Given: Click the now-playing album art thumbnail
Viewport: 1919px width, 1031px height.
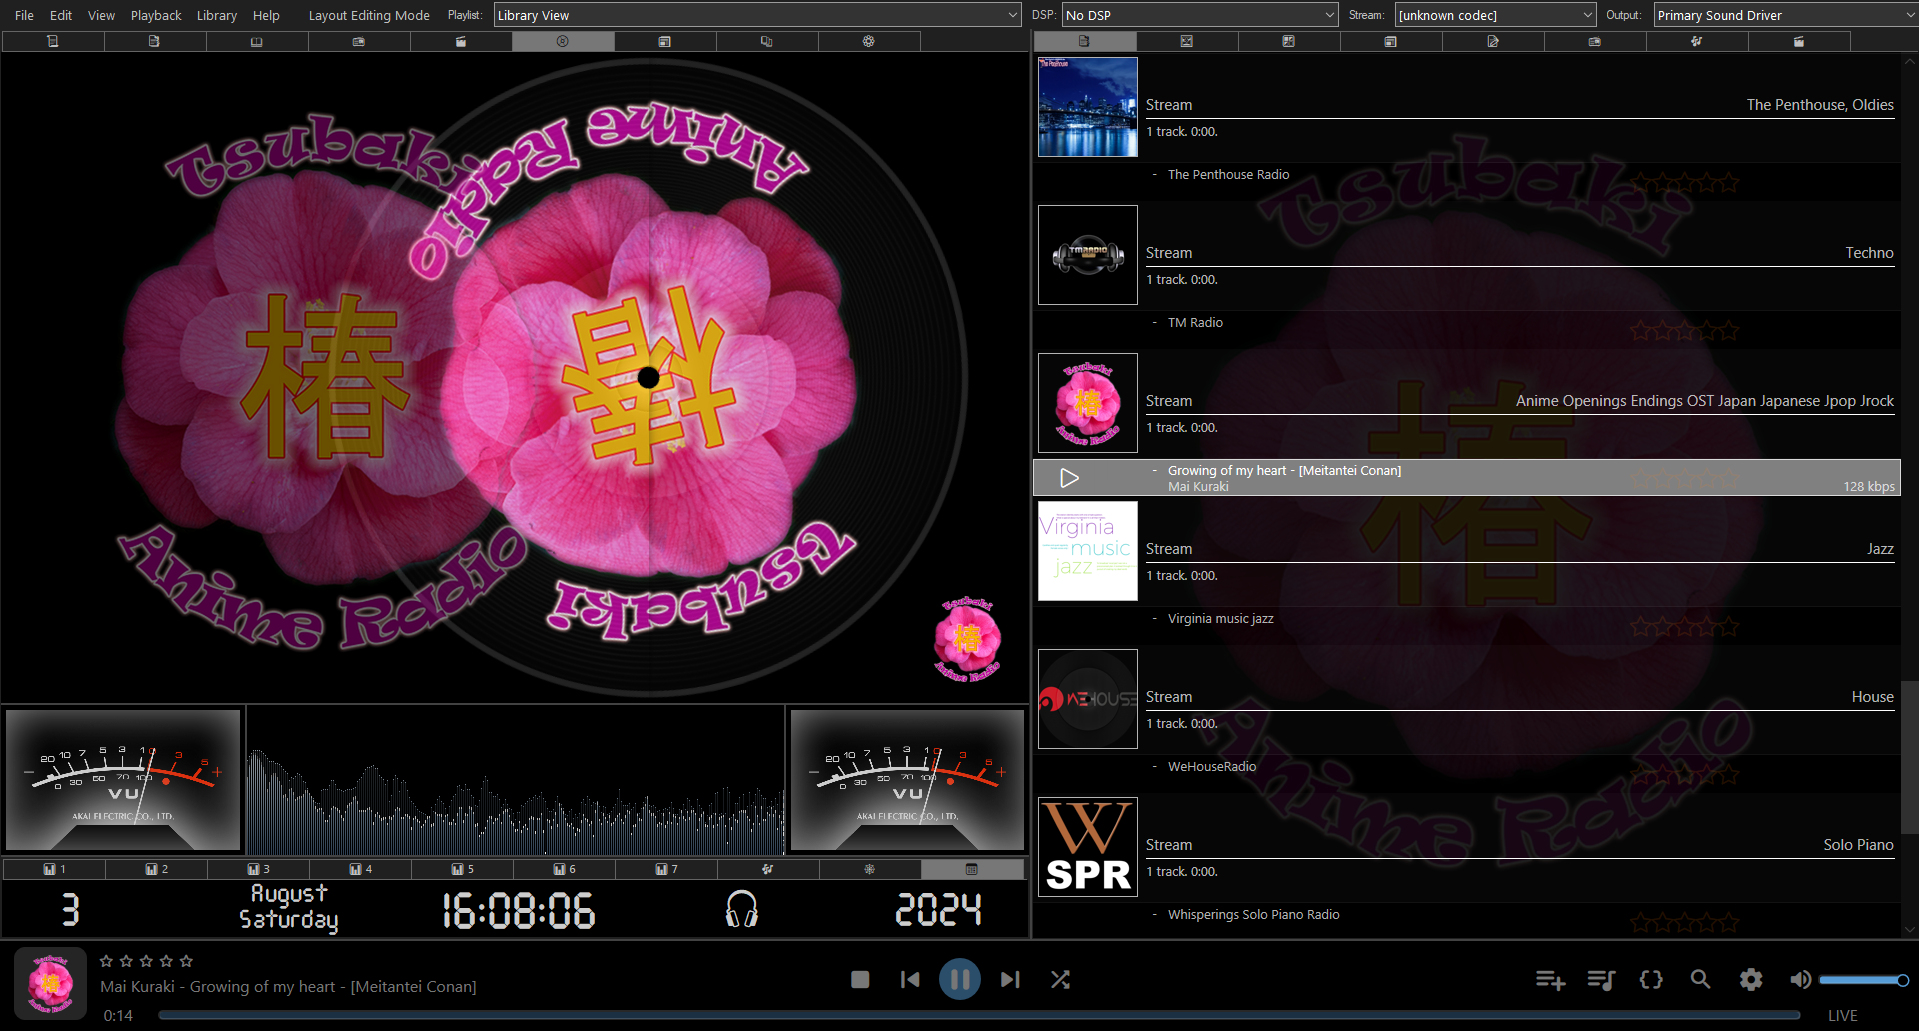Looking at the screenshot, I should (x=50, y=983).
